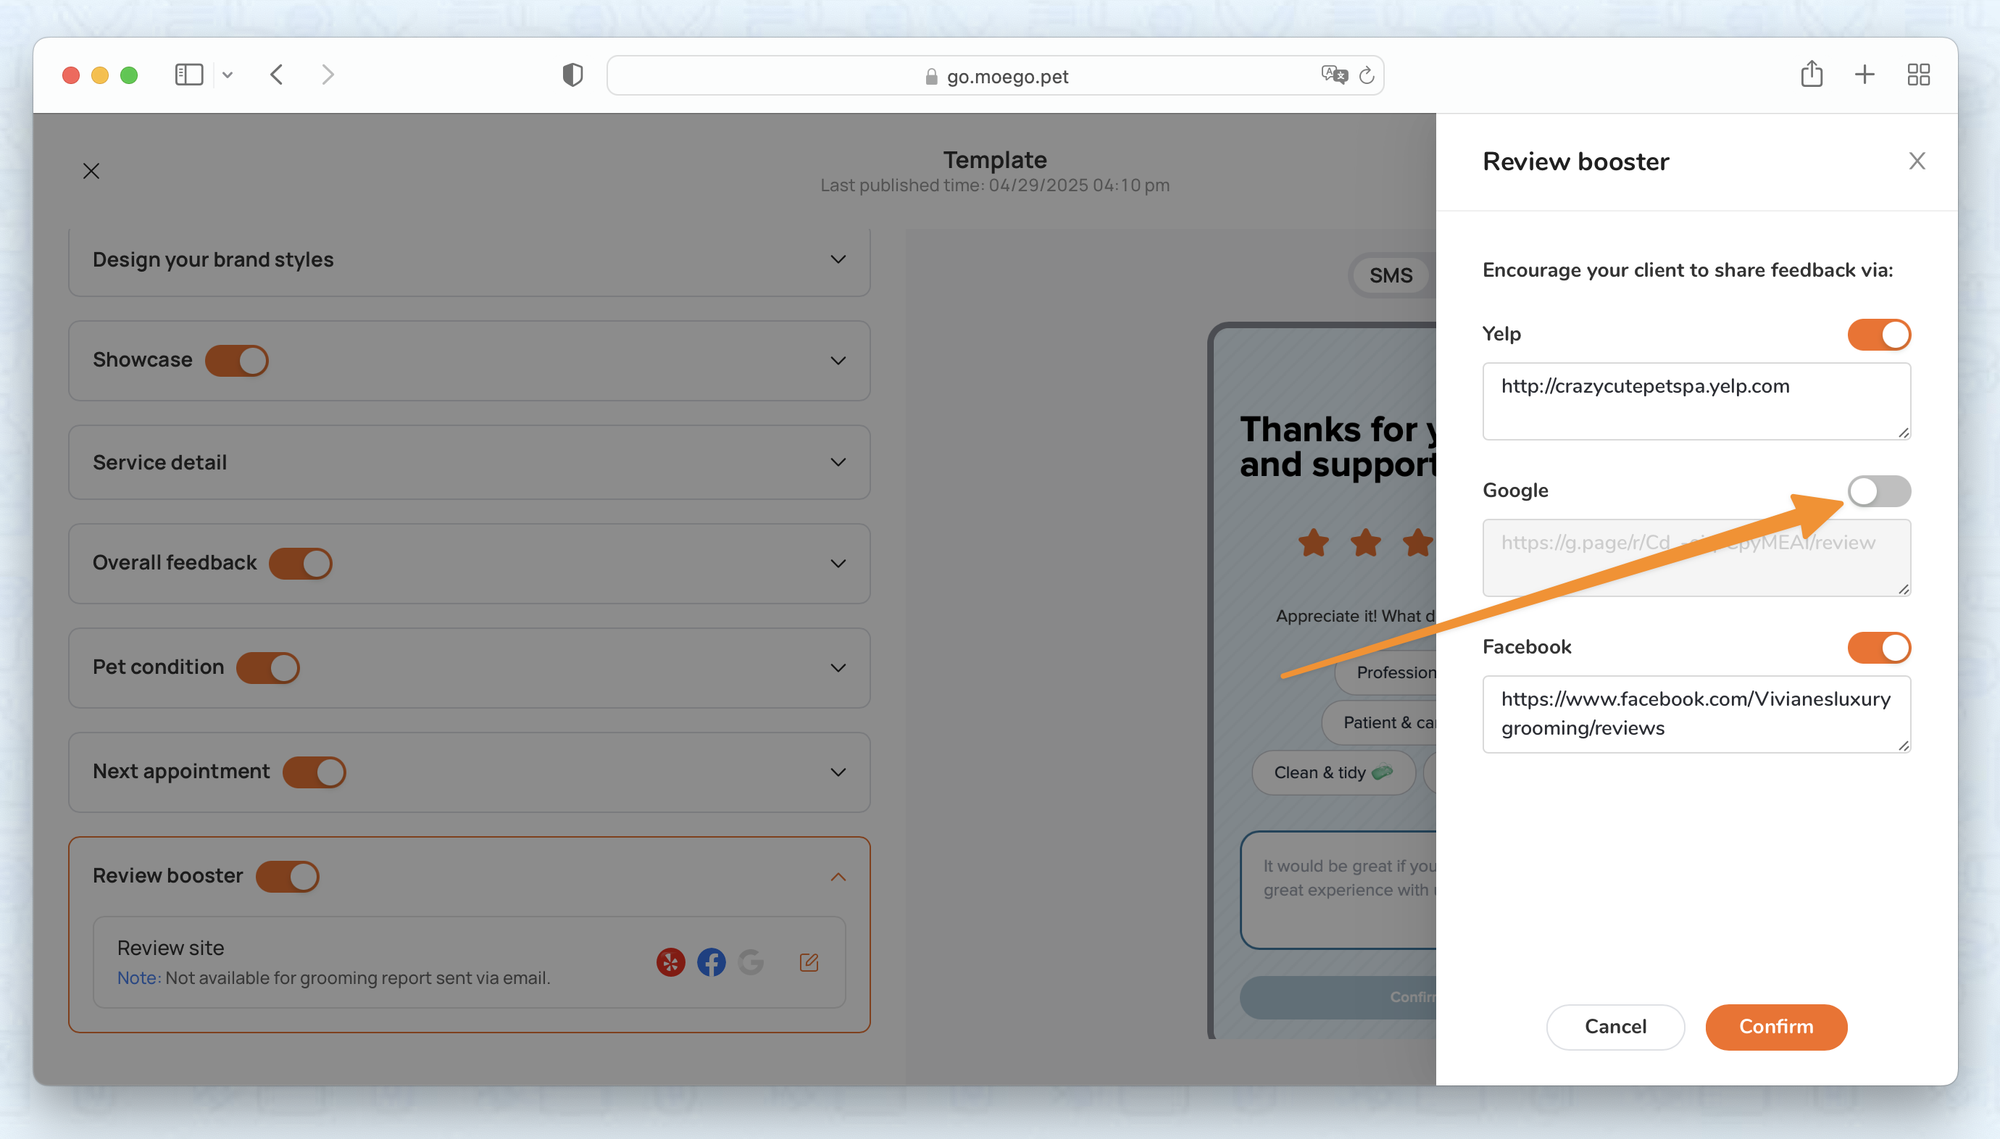Reload the page with the refresh icon
Viewport: 2000px width, 1139px height.
(x=1367, y=75)
